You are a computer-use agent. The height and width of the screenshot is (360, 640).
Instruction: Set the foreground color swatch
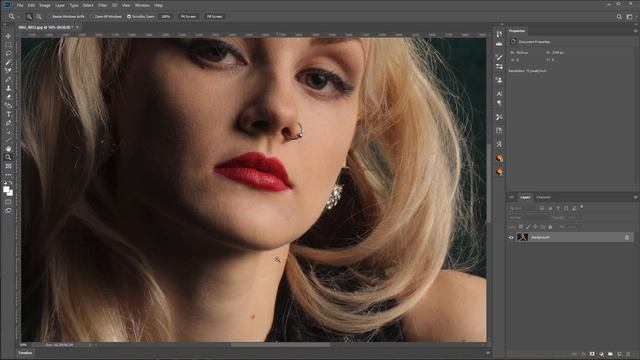click(x=6, y=189)
